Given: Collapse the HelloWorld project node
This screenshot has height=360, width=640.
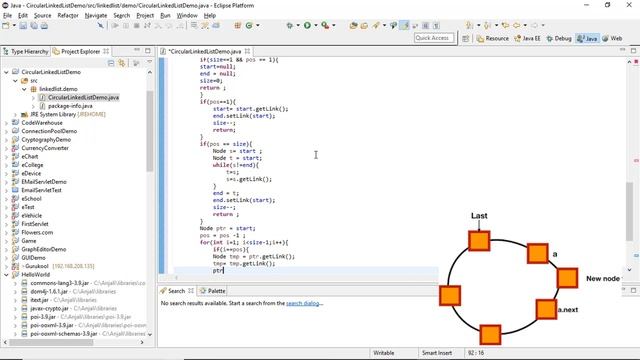Looking at the screenshot, I should (x=6, y=275).
